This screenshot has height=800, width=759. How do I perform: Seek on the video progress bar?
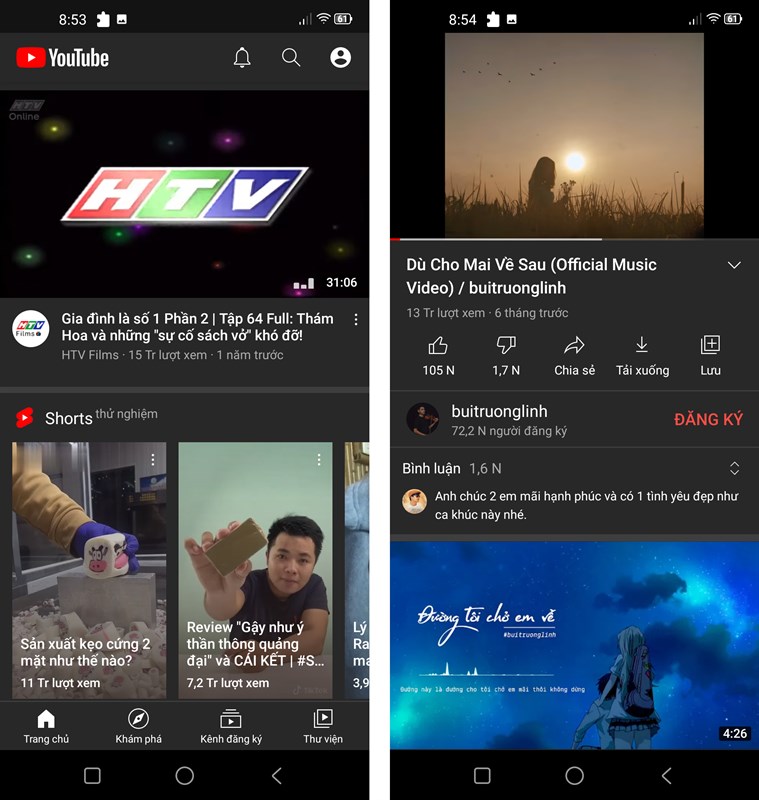pos(574,238)
